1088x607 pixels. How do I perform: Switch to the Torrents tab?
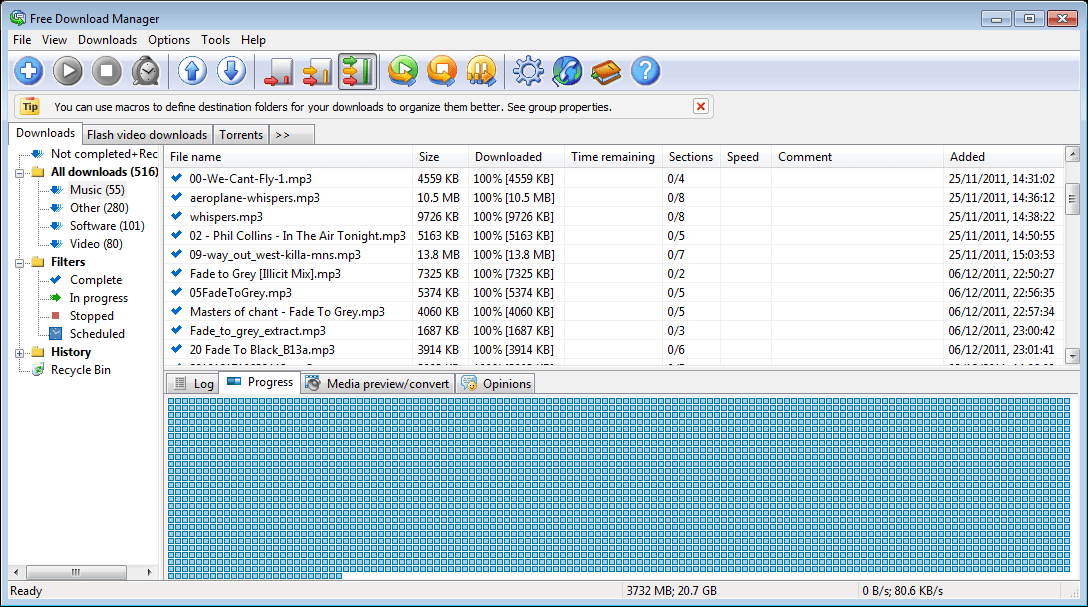click(x=240, y=134)
